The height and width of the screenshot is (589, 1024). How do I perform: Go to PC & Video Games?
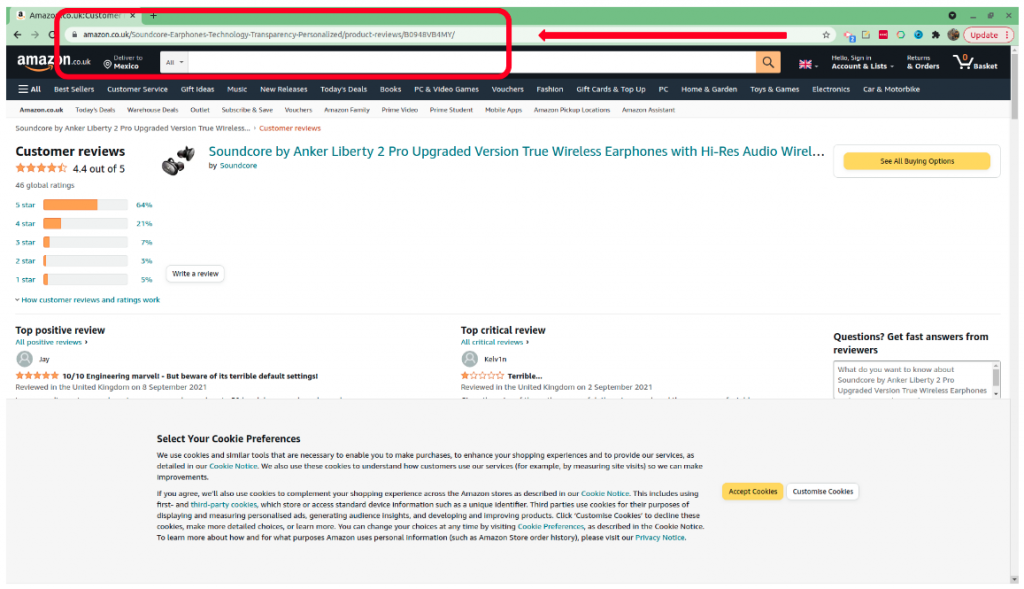[446, 89]
